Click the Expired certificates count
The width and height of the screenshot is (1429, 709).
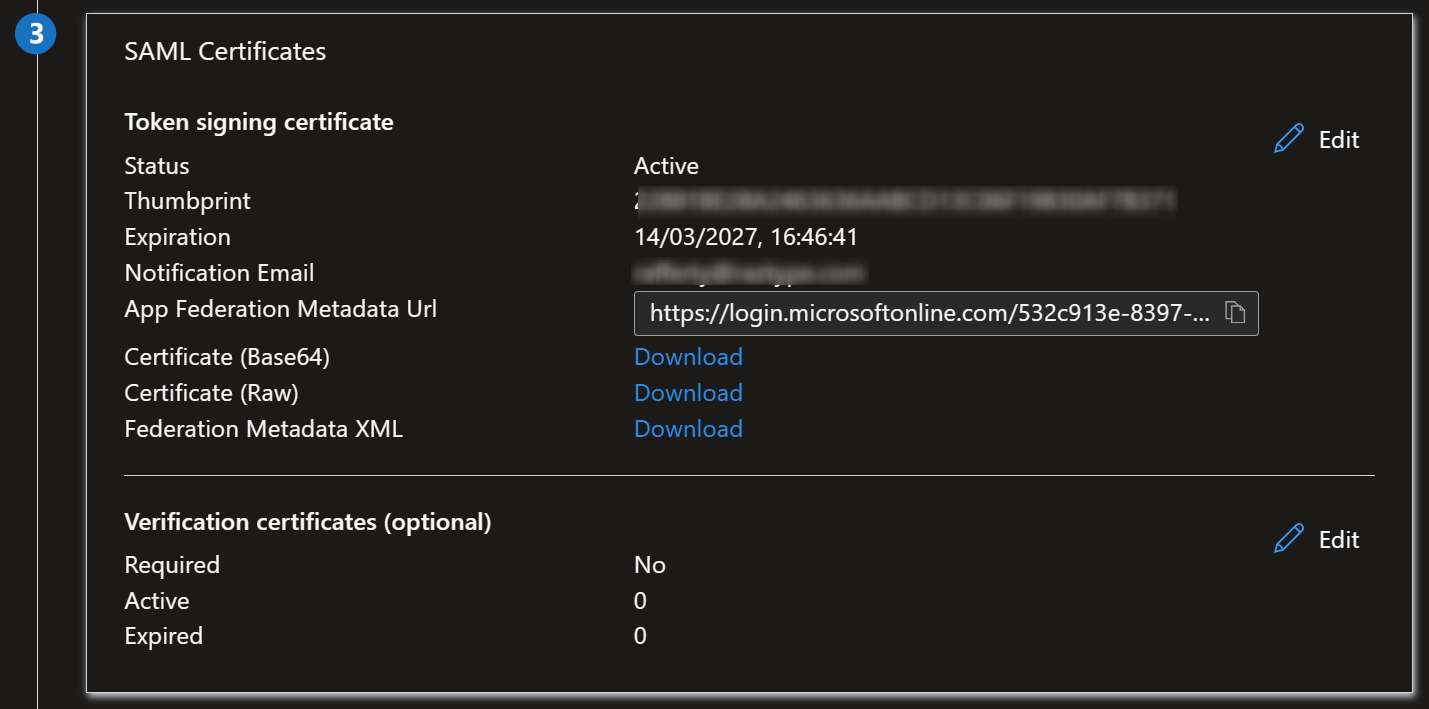coord(640,636)
